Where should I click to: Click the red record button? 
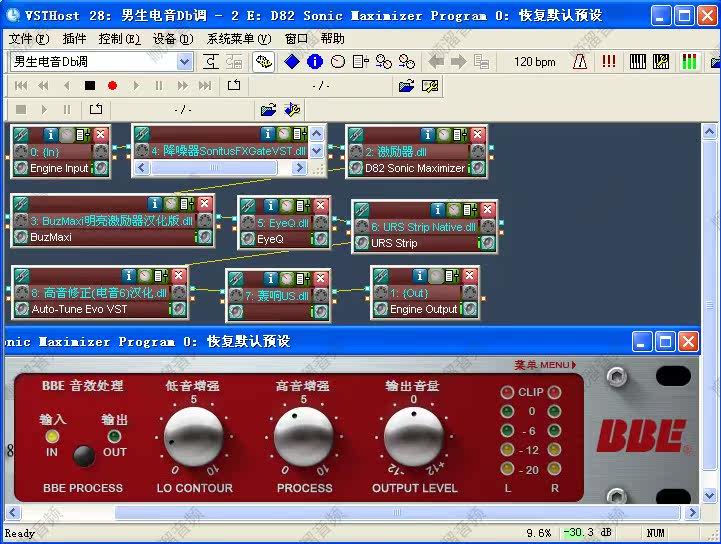(112, 86)
